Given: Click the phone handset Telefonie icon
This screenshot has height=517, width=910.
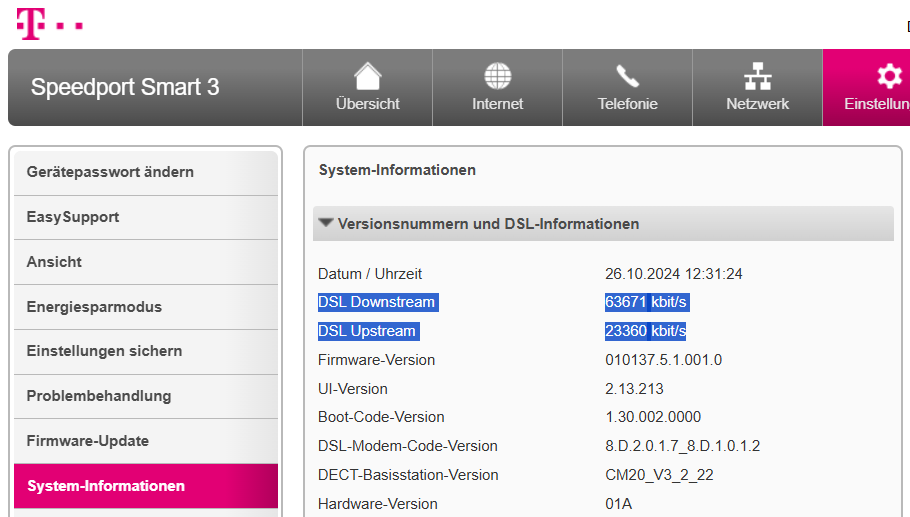Looking at the screenshot, I should pyautogui.click(x=627, y=76).
